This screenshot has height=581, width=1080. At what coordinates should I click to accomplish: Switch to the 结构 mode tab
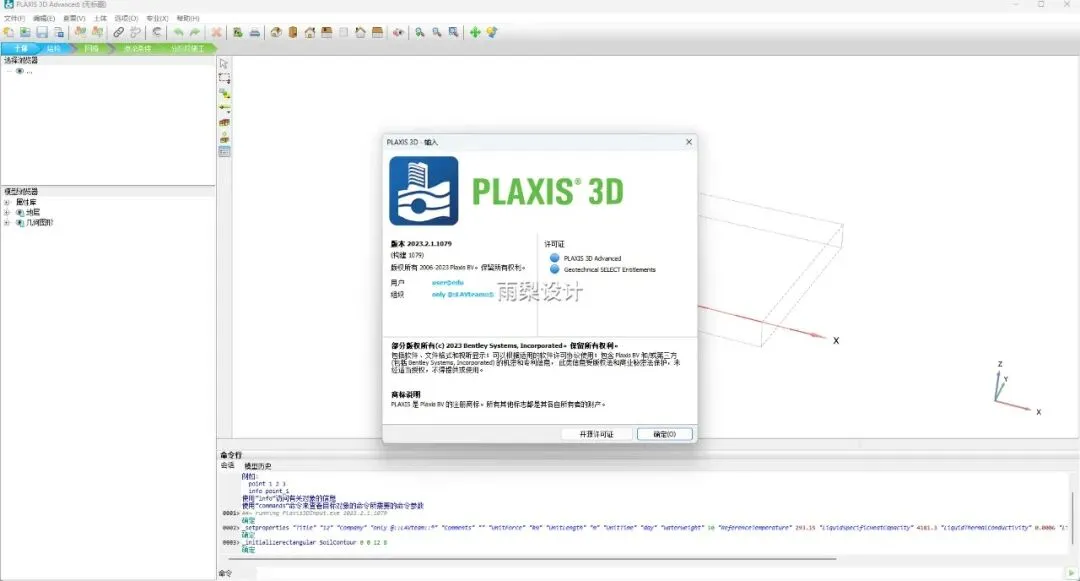tap(54, 48)
